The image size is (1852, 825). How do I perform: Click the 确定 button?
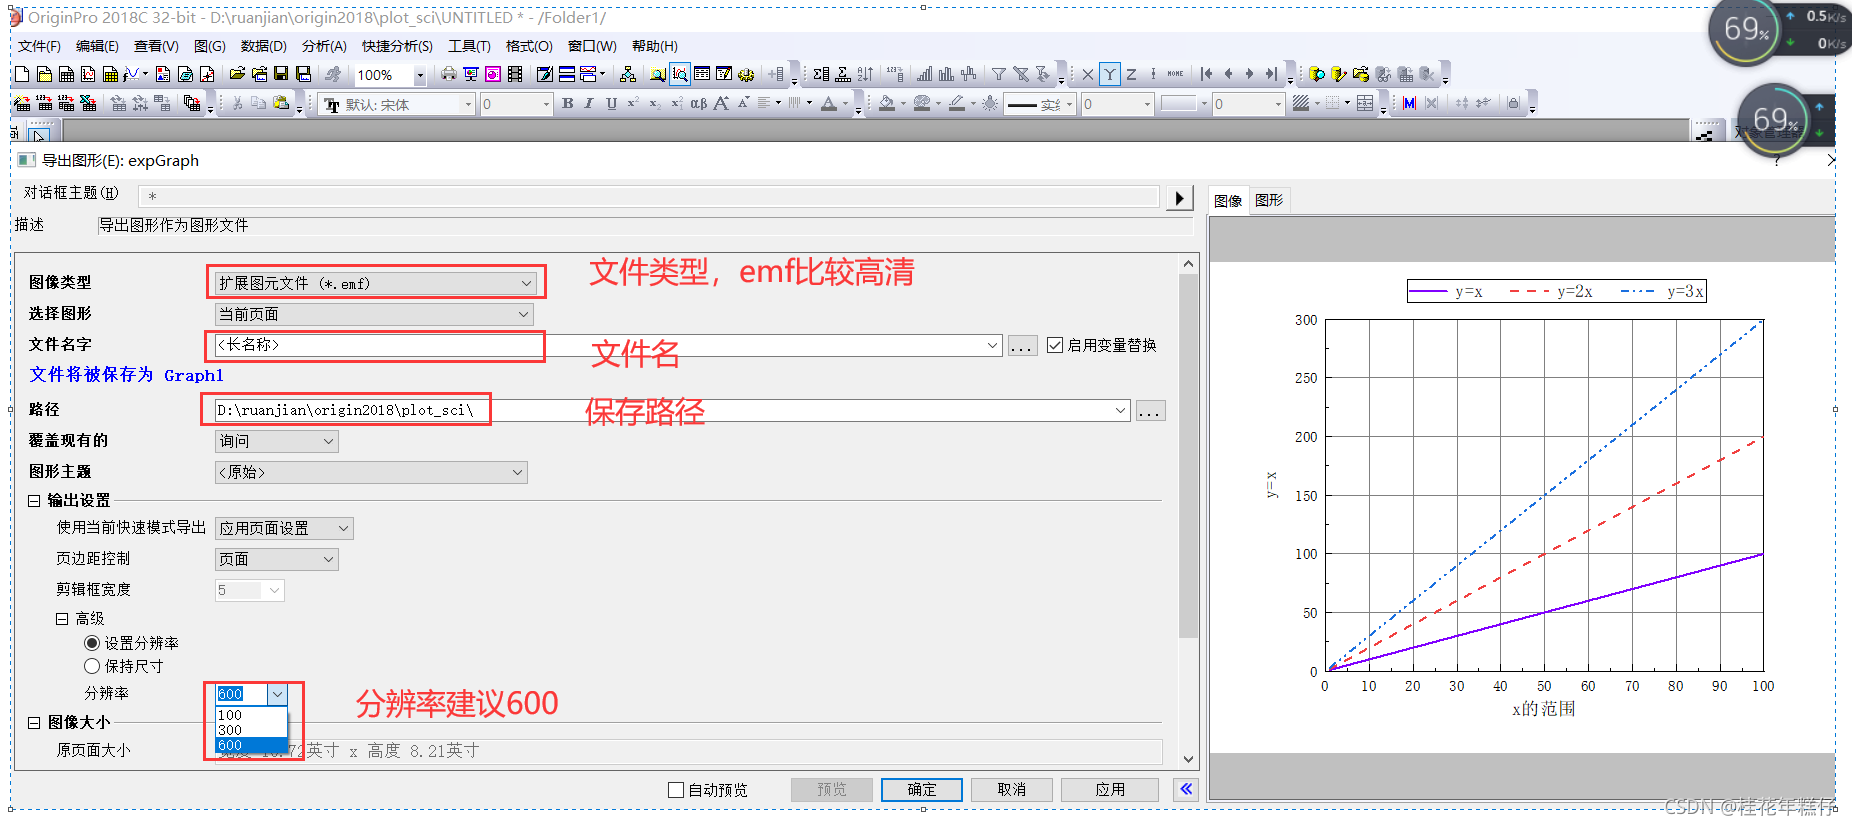[922, 790]
